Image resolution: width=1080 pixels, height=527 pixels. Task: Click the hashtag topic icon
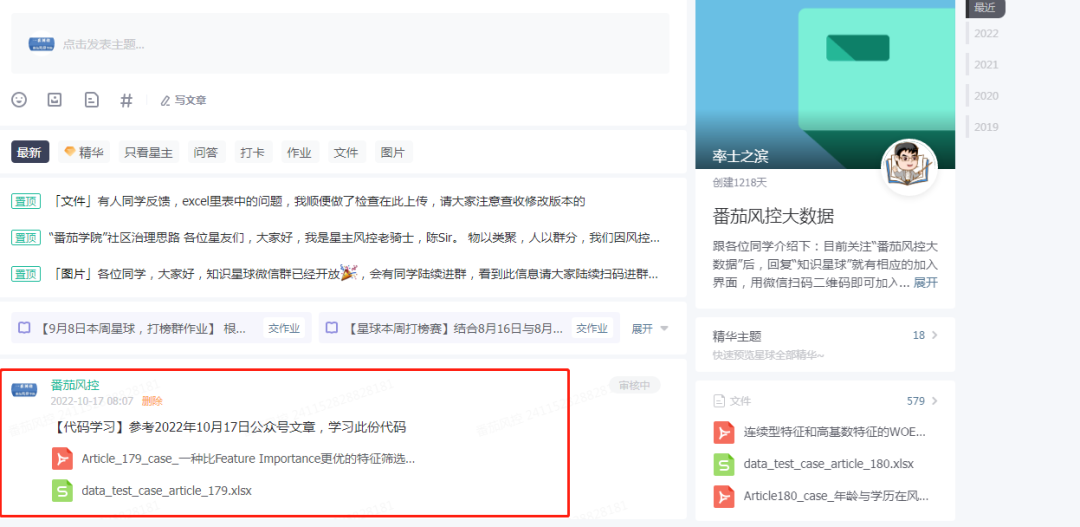[x=126, y=100]
